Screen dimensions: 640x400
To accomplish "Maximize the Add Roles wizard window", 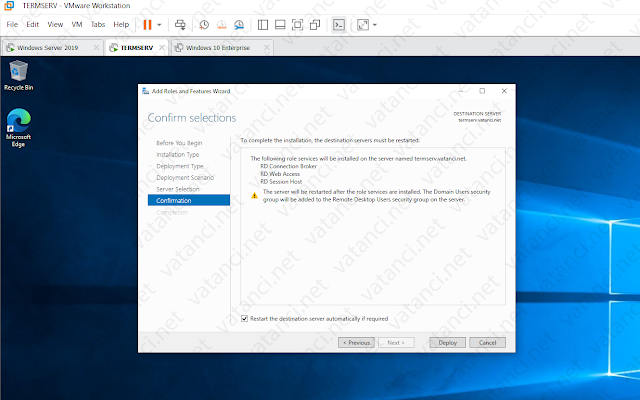I will [482, 91].
